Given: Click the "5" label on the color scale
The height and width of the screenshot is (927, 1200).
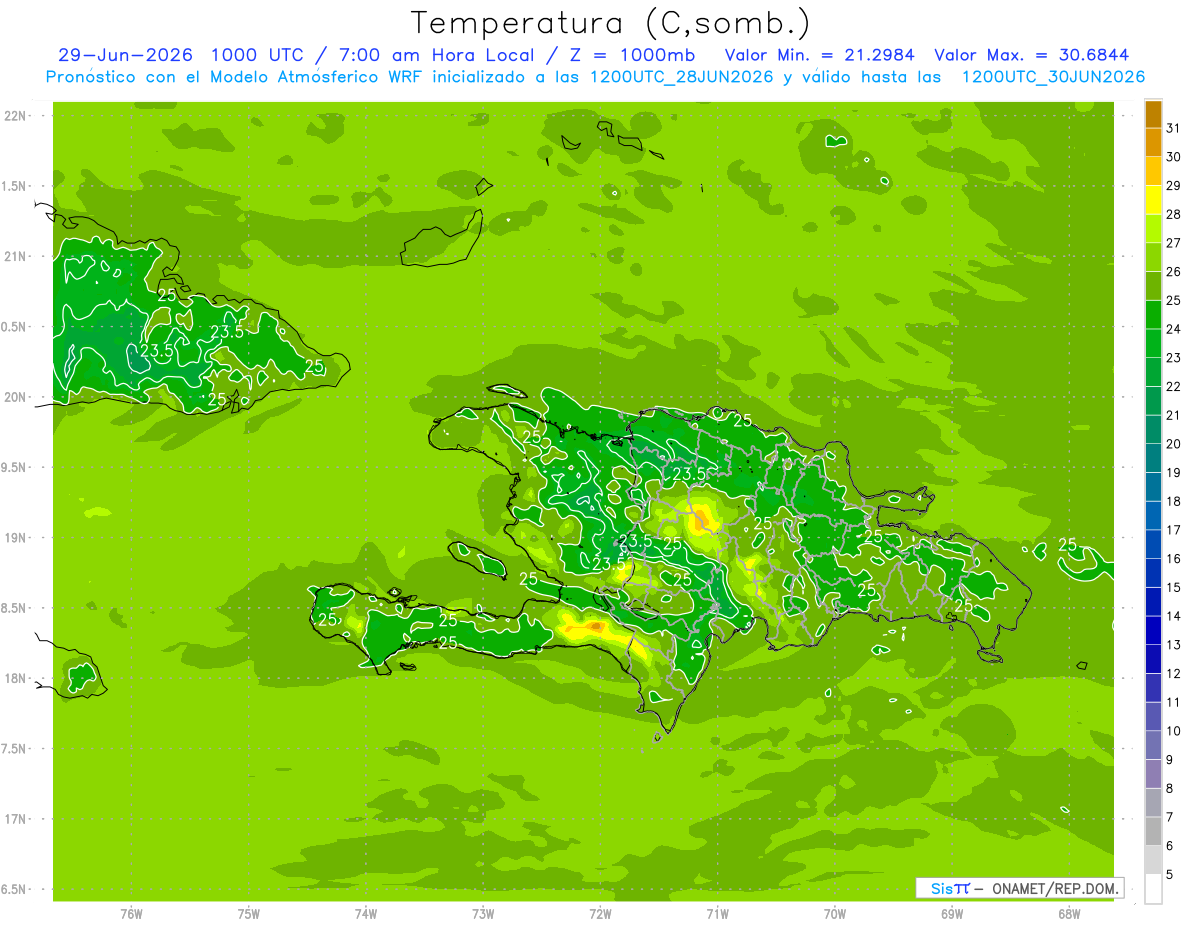Looking at the screenshot, I should [1169, 875].
